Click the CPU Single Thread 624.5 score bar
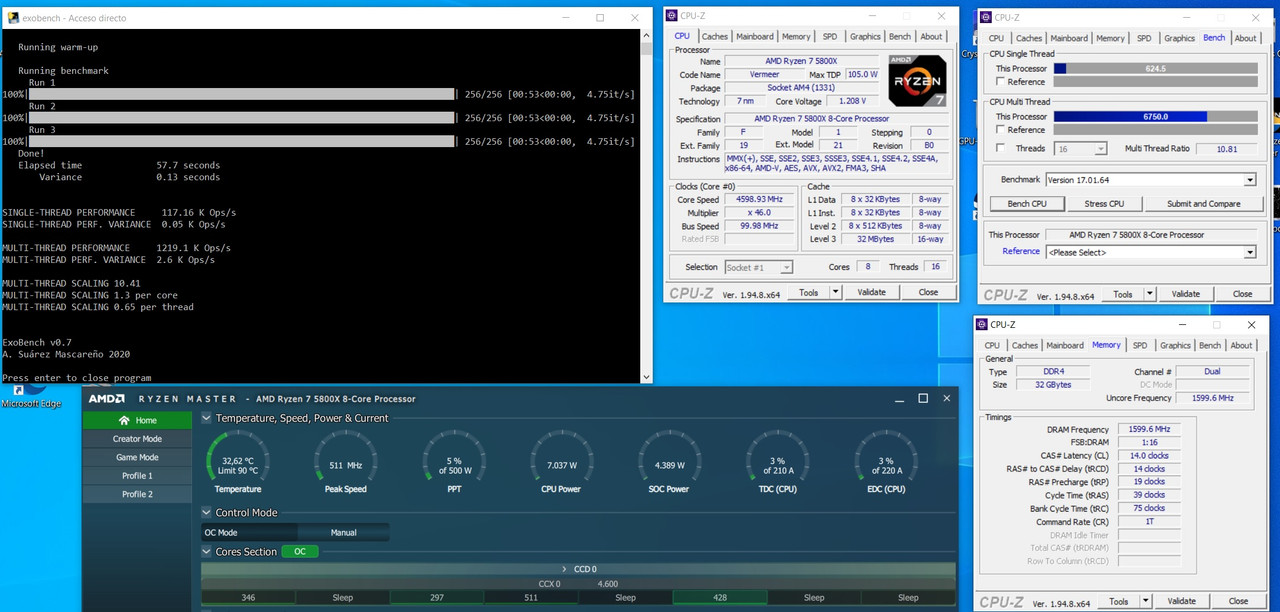The width and height of the screenshot is (1280, 612). pyautogui.click(x=1156, y=68)
